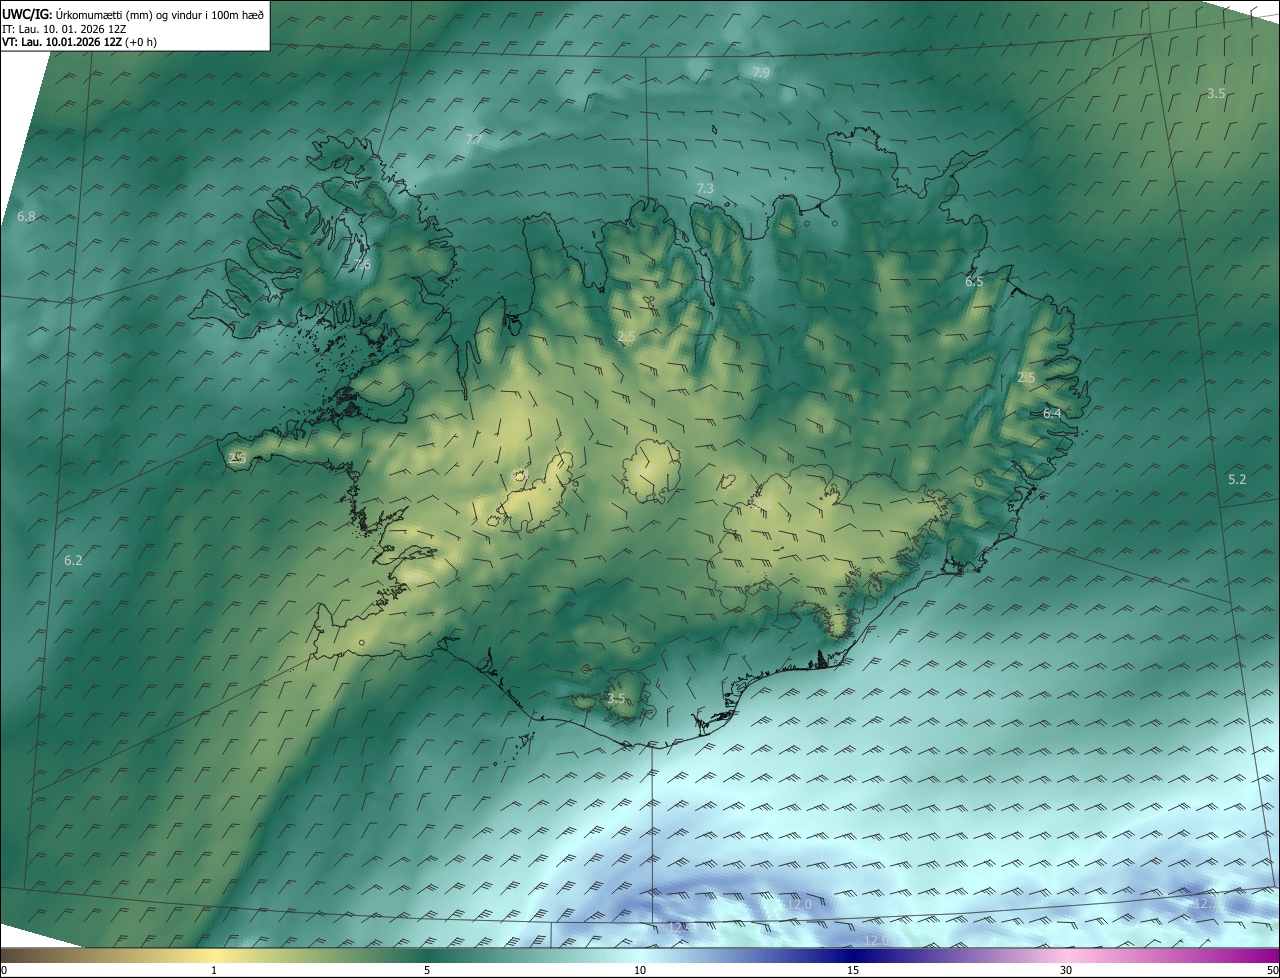Click the 5.2 value over the eastern sea
This screenshot has width=1280, height=978.
coord(1237,480)
